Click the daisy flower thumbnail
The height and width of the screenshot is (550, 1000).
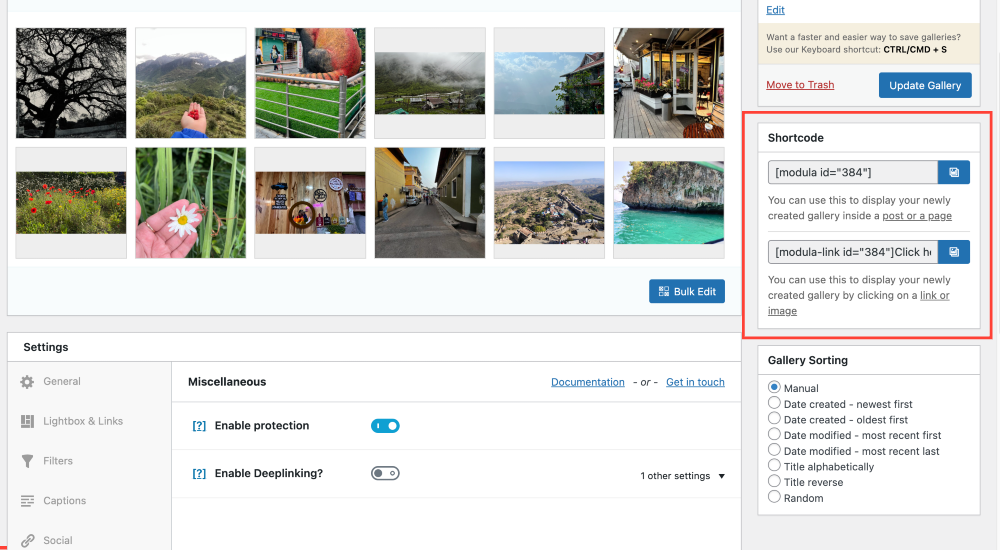click(x=190, y=203)
